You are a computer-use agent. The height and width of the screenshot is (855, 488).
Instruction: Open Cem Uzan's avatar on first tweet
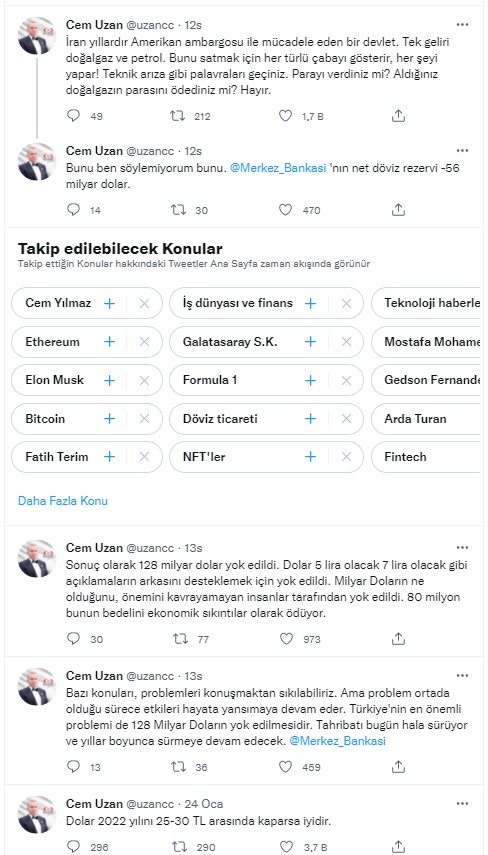(37, 35)
